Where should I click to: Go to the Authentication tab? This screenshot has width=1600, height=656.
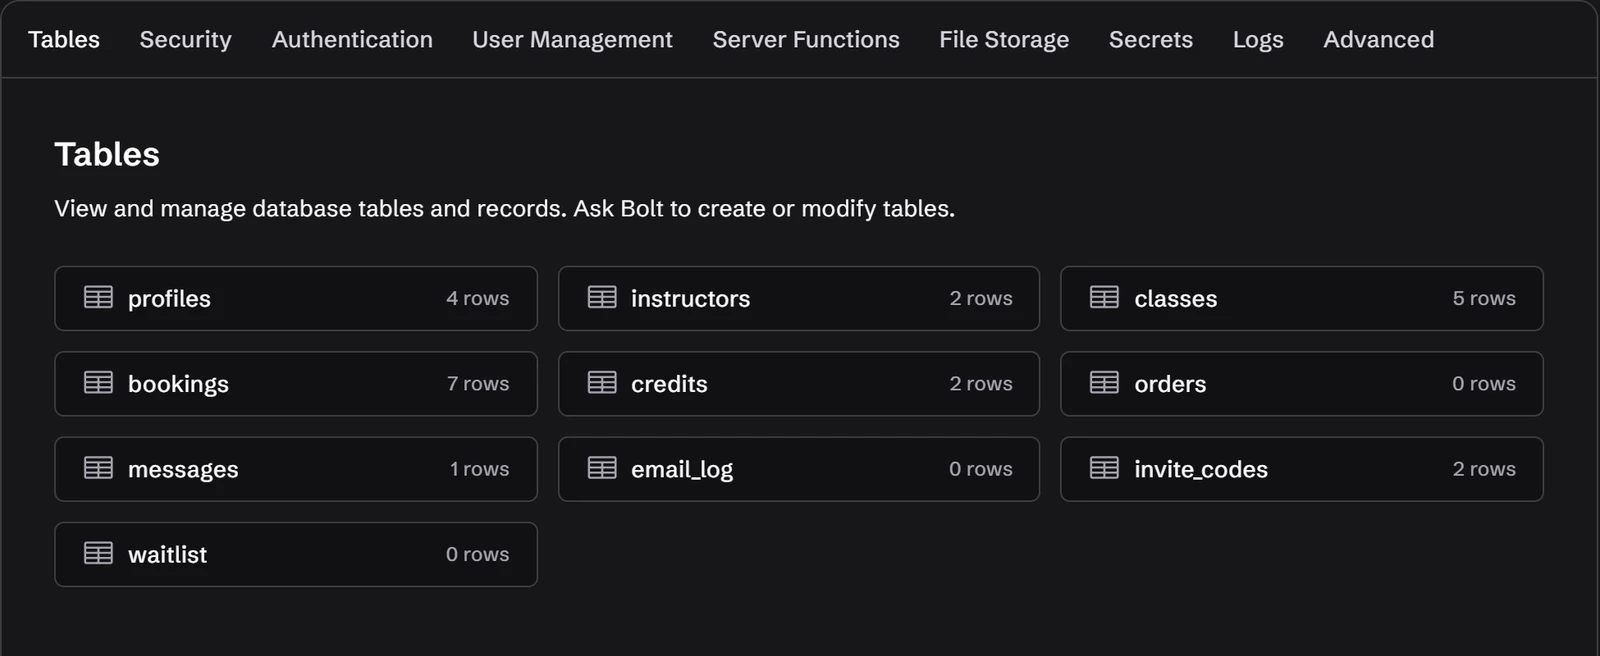click(x=352, y=39)
